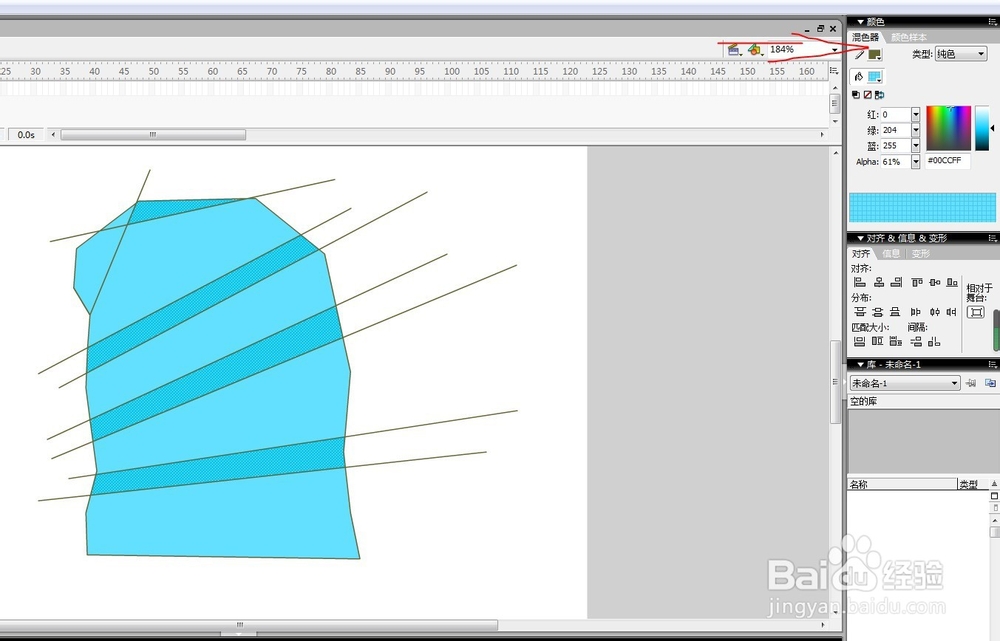Image resolution: width=1000 pixels, height=641 pixels.
Task: Click the Match width and height icon
Action: (x=895, y=342)
